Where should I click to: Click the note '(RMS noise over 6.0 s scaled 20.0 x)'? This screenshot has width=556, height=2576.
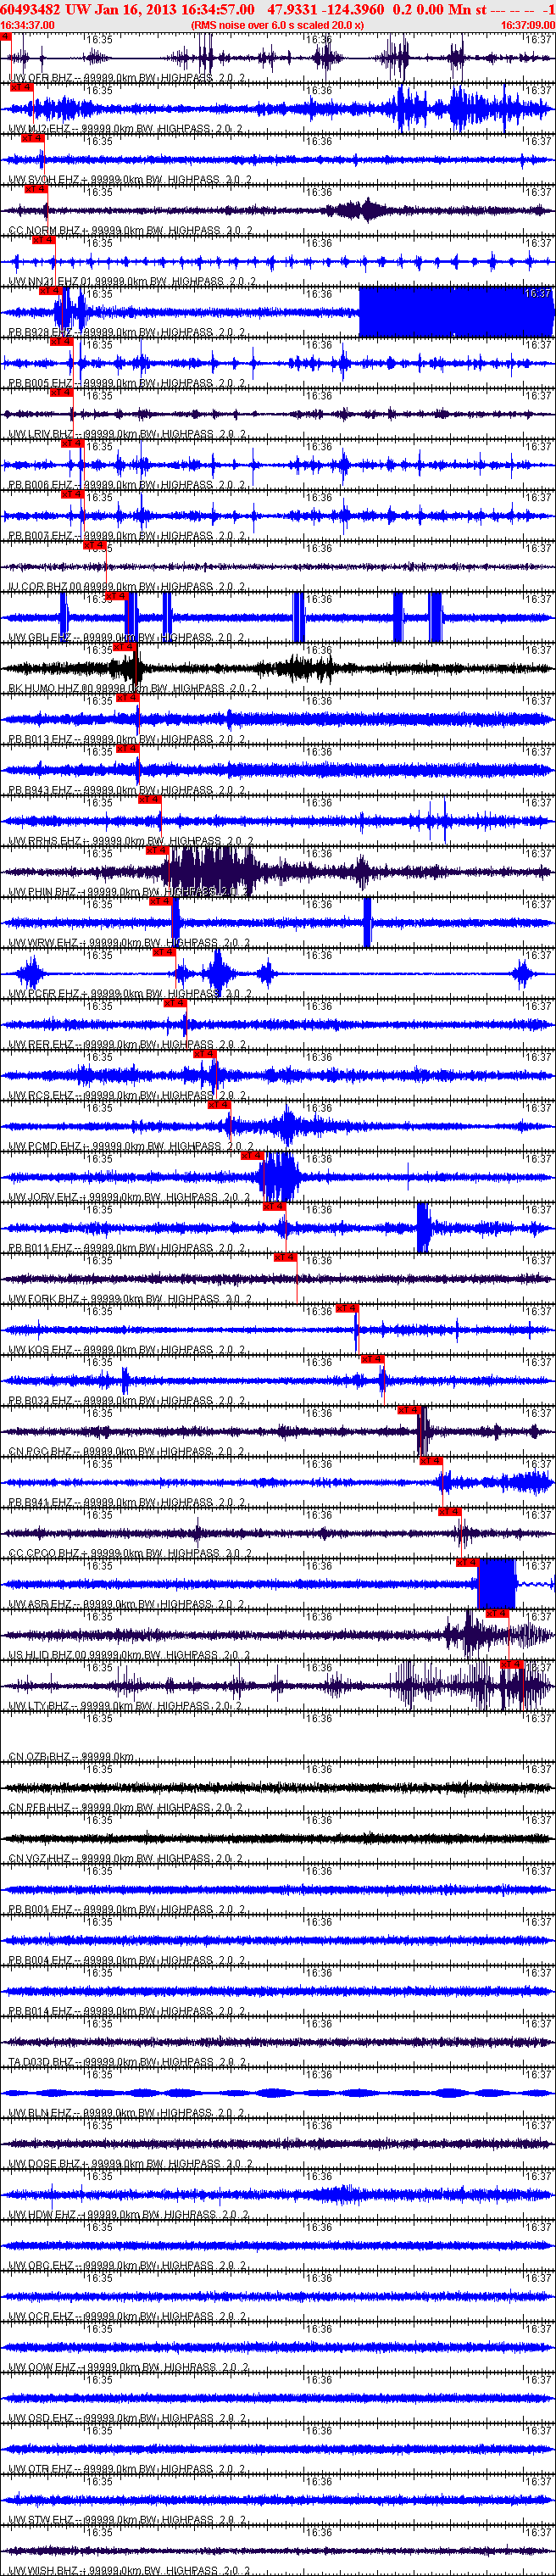point(277,25)
